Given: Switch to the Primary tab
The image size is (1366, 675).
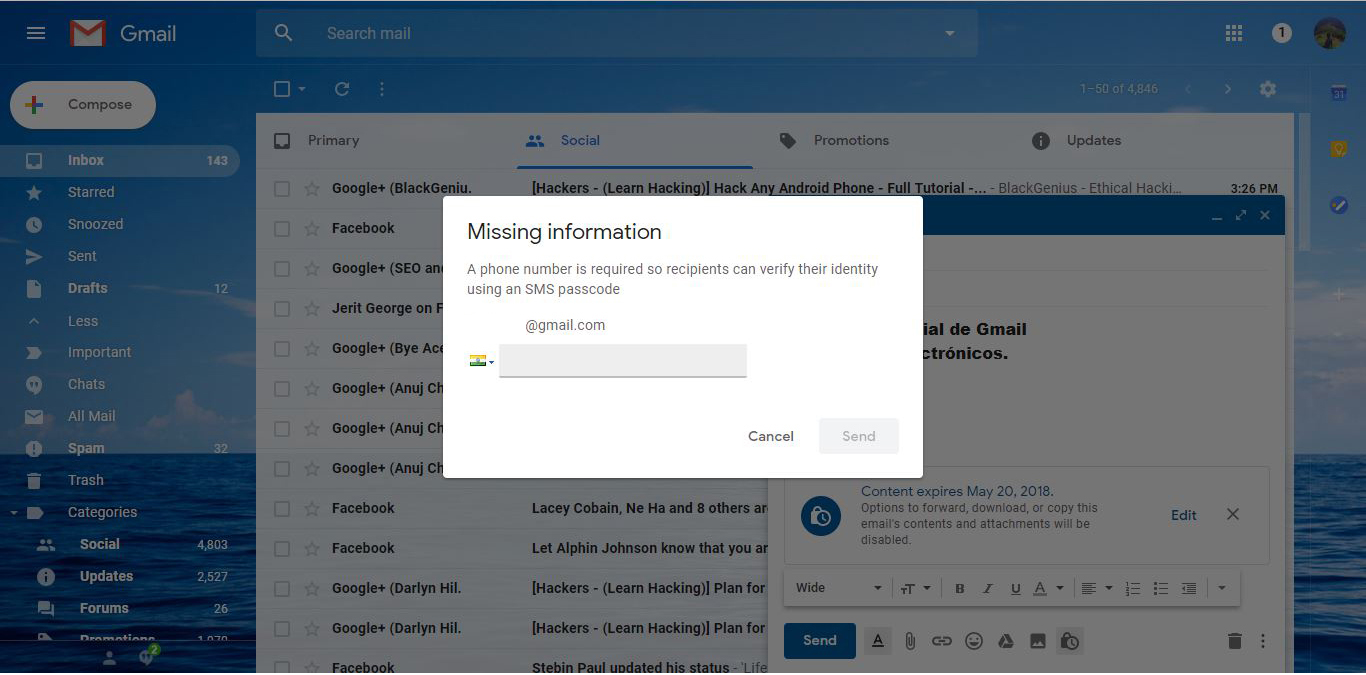Looking at the screenshot, I should pyautogui.click(x=334, y=141).
